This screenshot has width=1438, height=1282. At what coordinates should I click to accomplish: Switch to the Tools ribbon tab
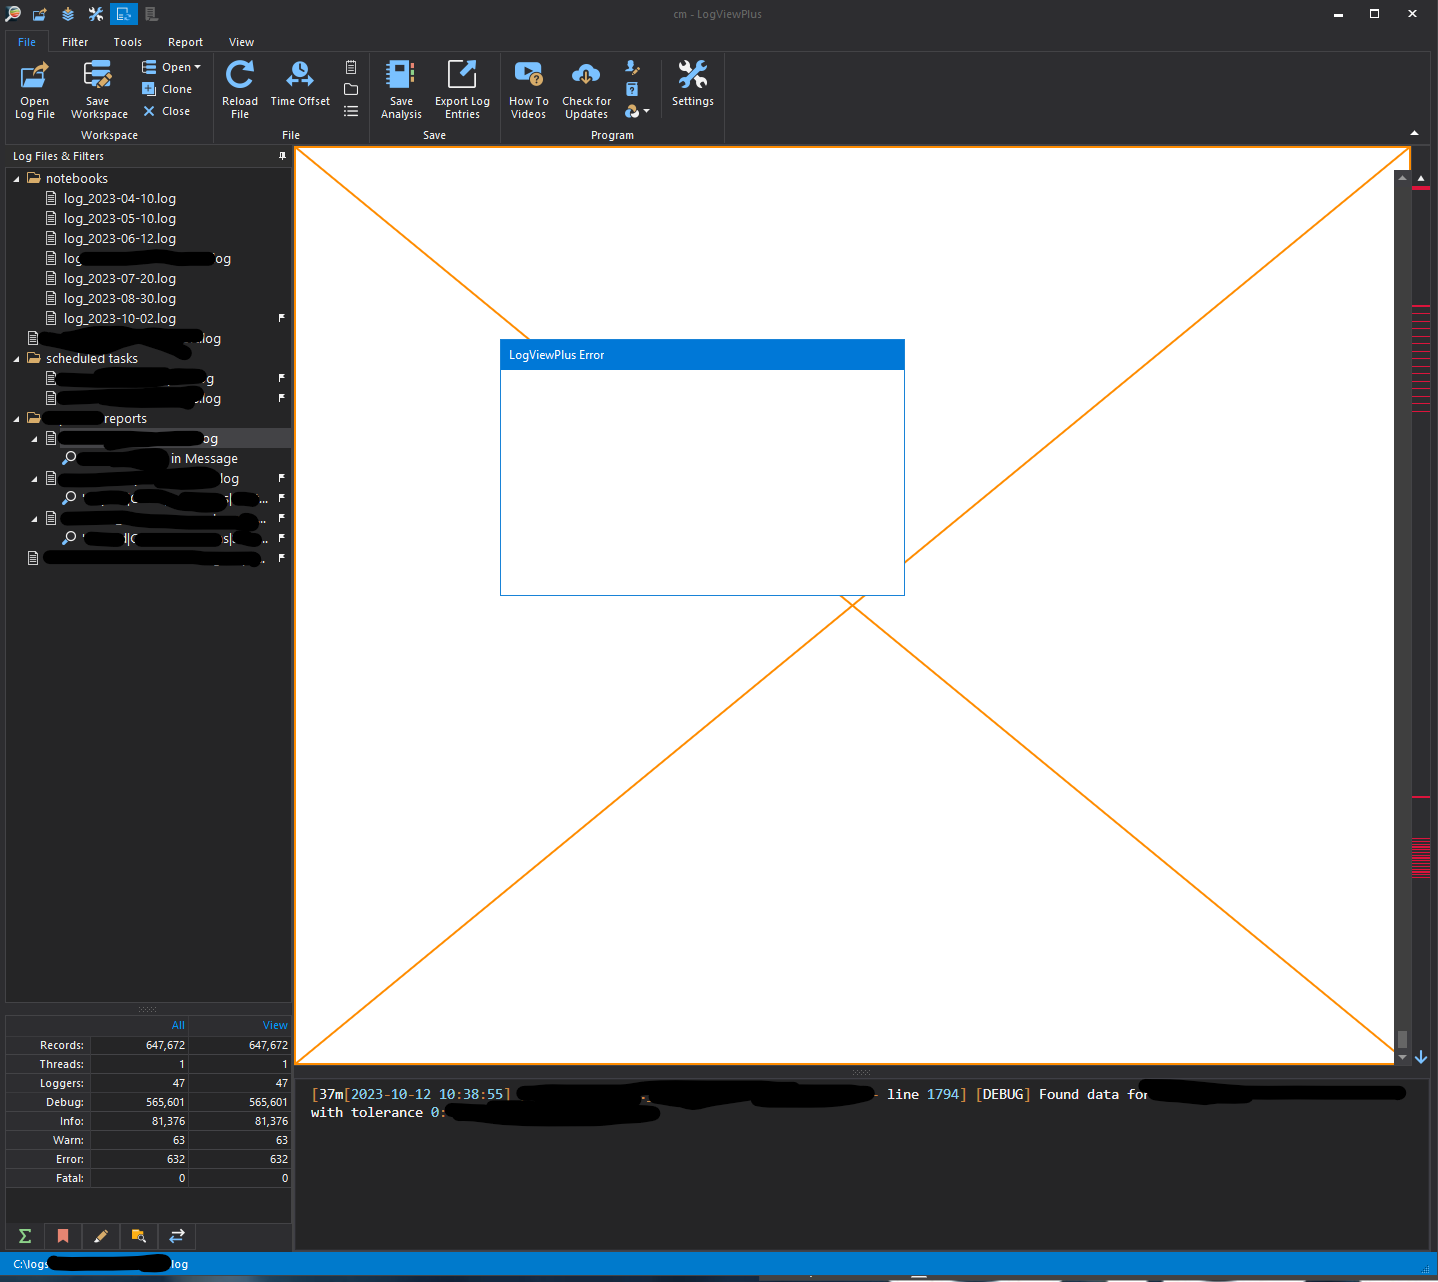click(127, 42)
